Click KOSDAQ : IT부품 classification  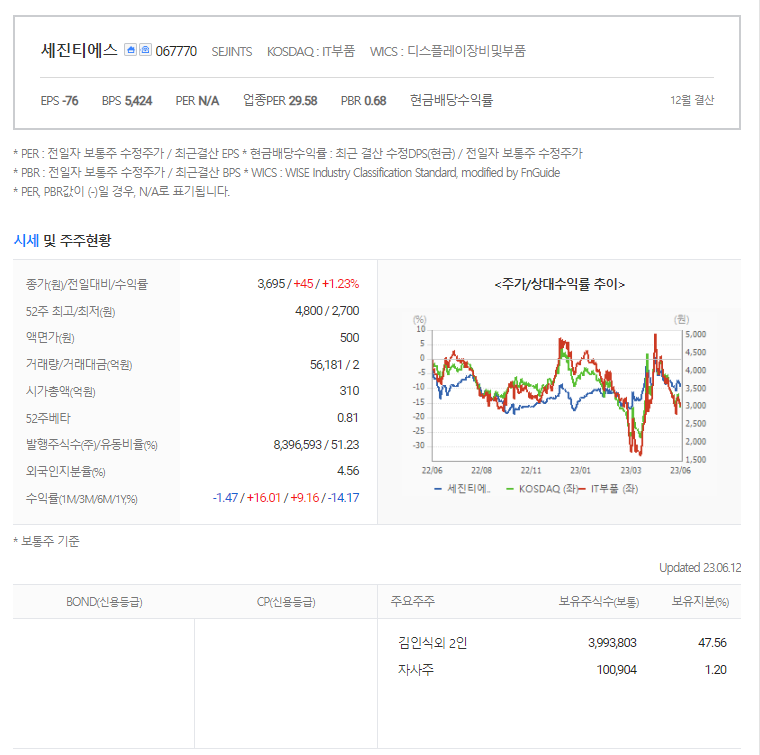pyautogui.click(x=311, y=51)
